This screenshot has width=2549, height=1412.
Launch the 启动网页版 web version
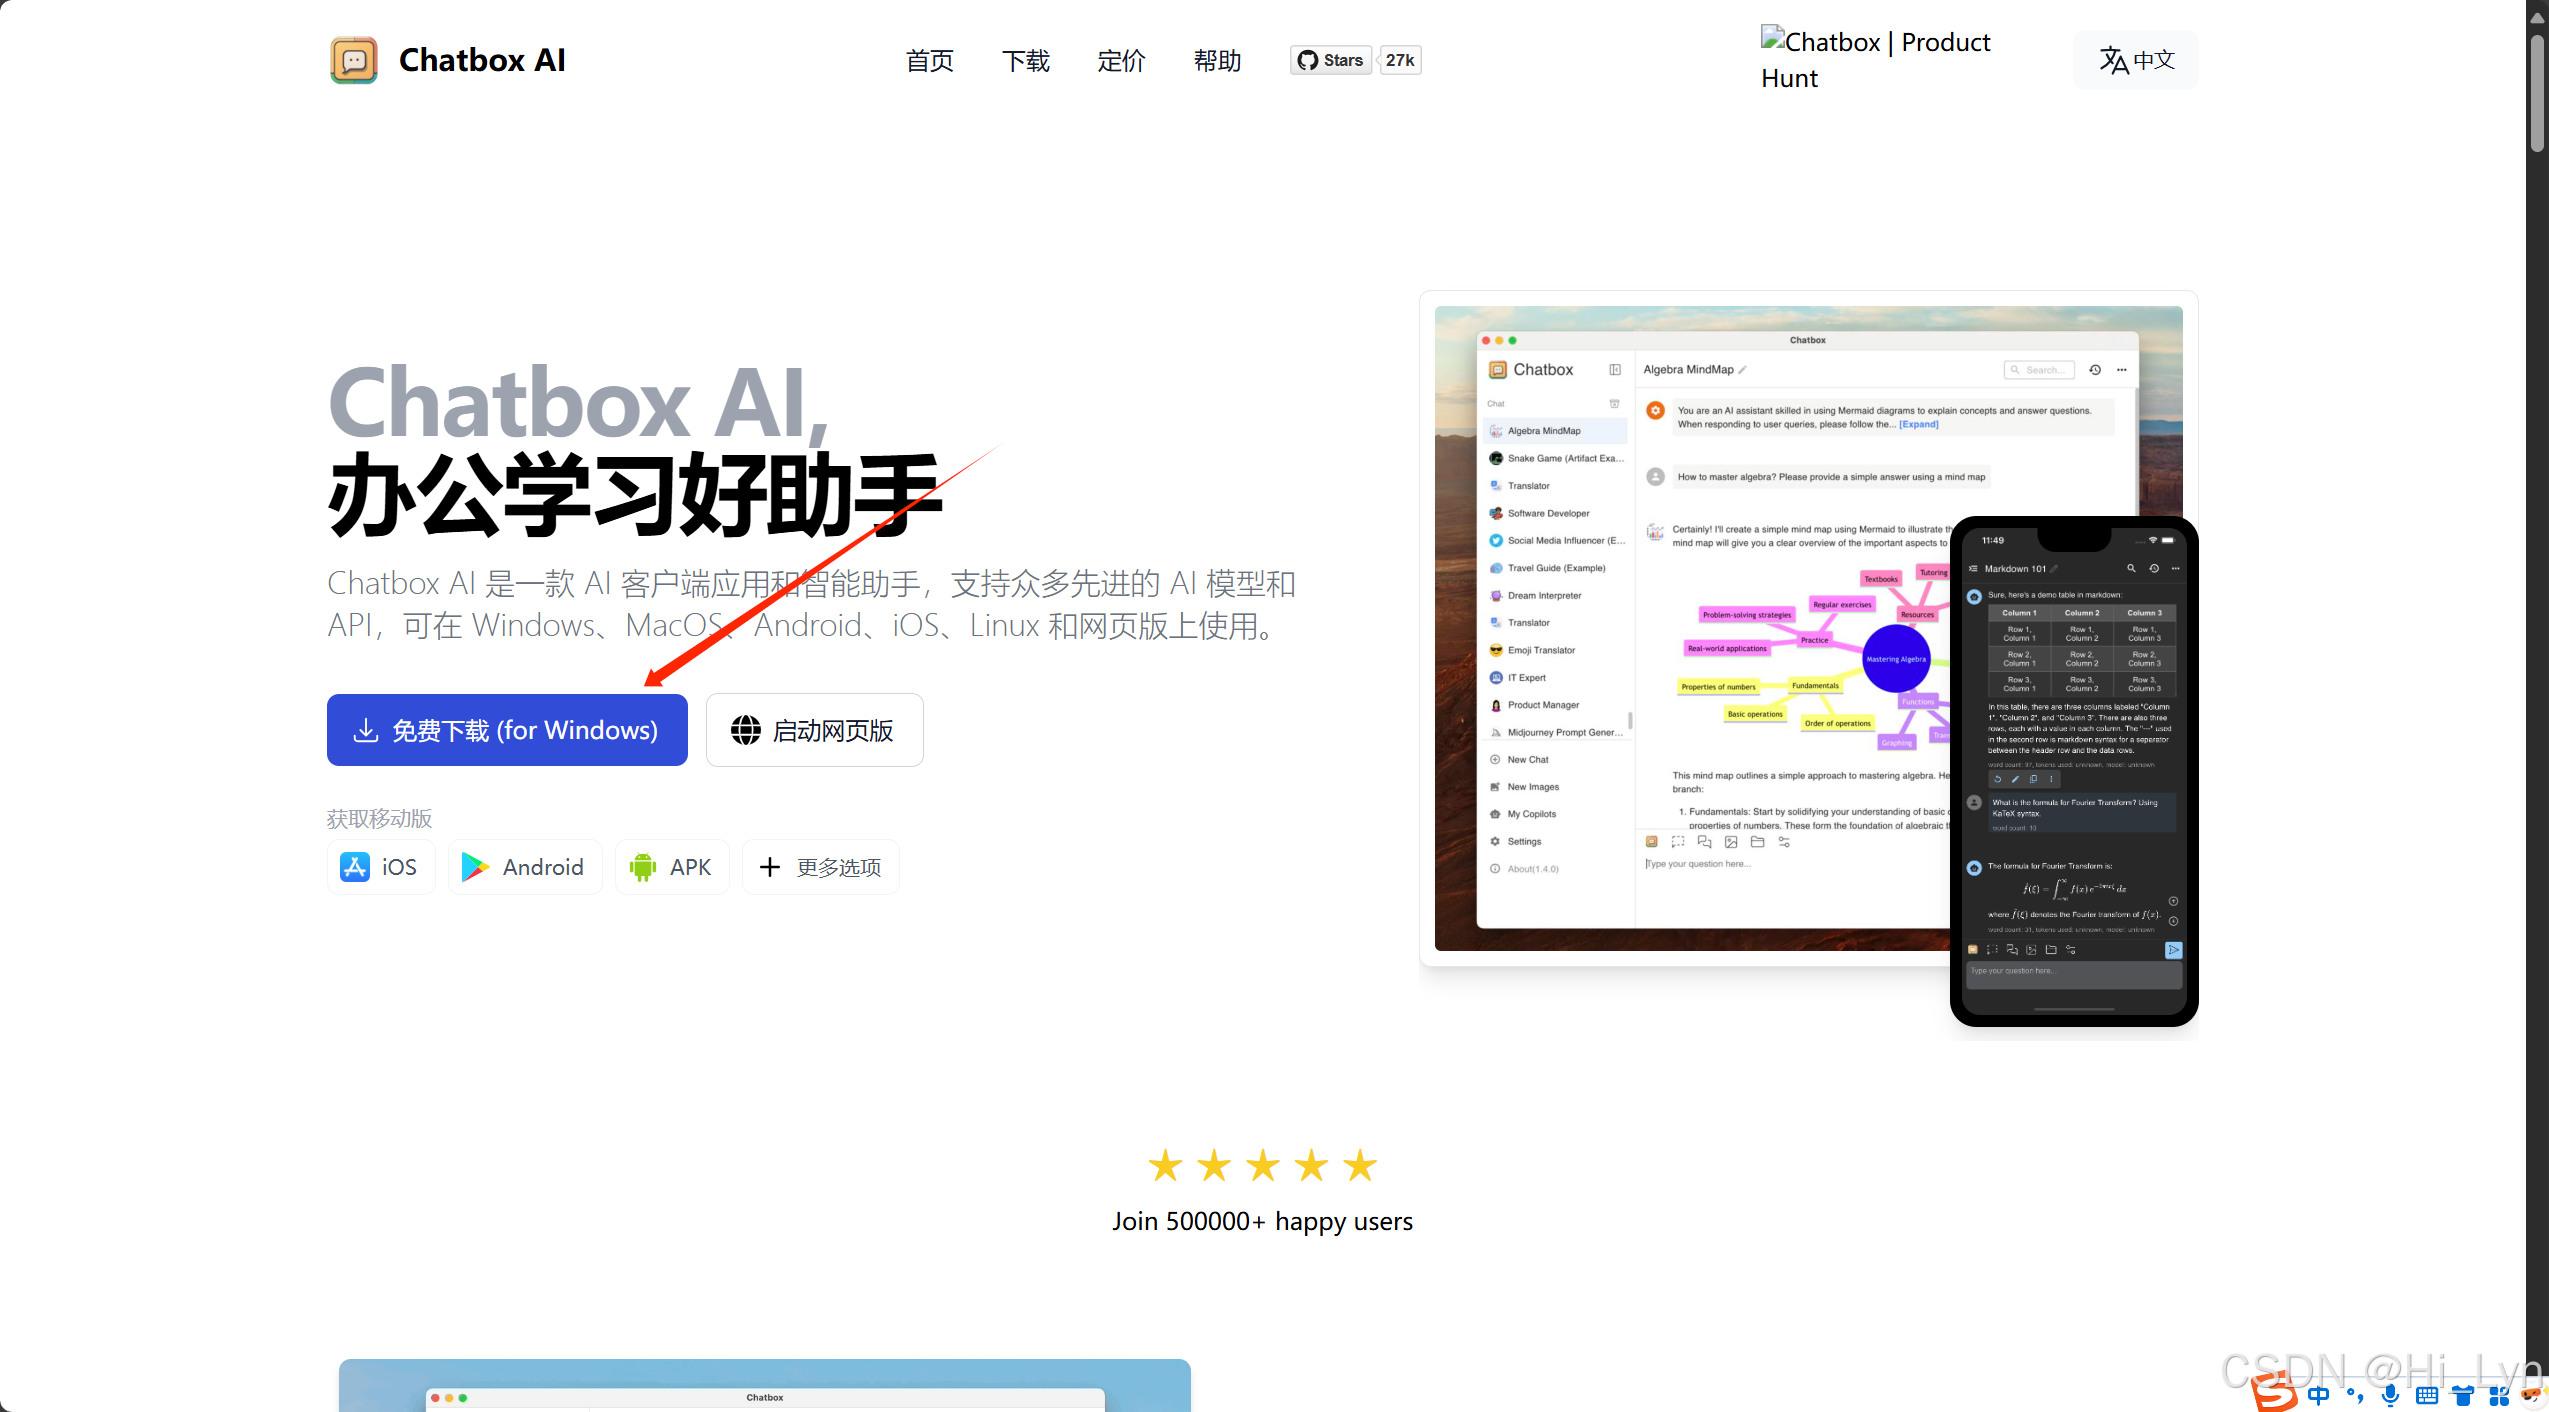tap(814, 730)
